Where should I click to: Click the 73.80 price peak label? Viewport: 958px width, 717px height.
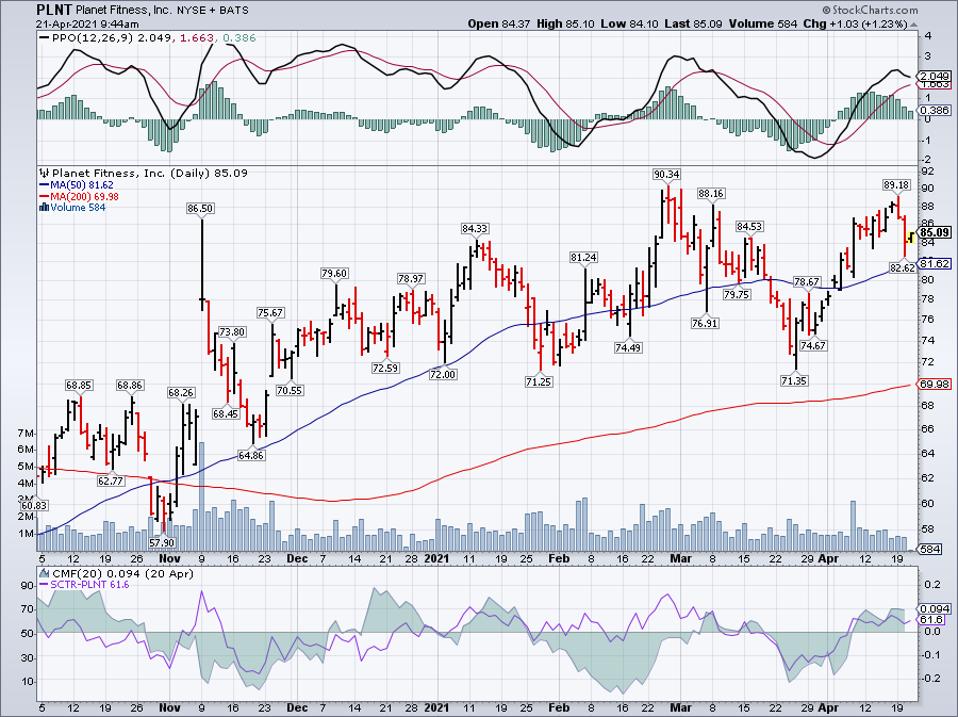click(232, 332)
